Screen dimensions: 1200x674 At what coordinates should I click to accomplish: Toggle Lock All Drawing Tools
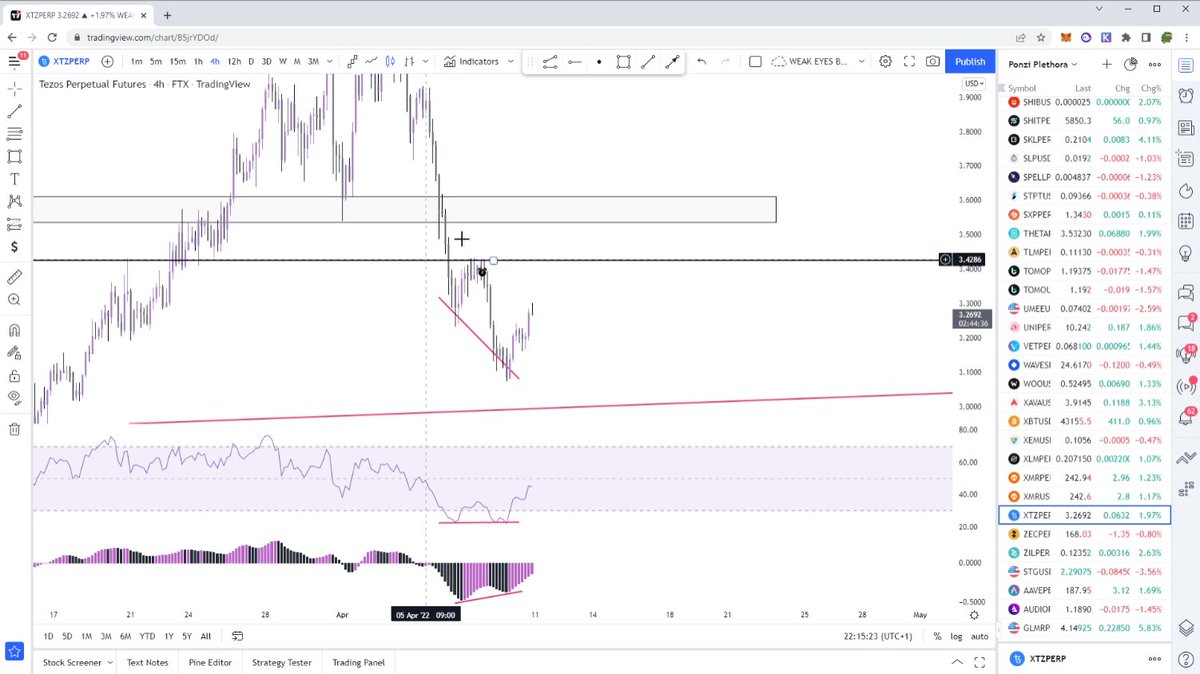[14, 376]
